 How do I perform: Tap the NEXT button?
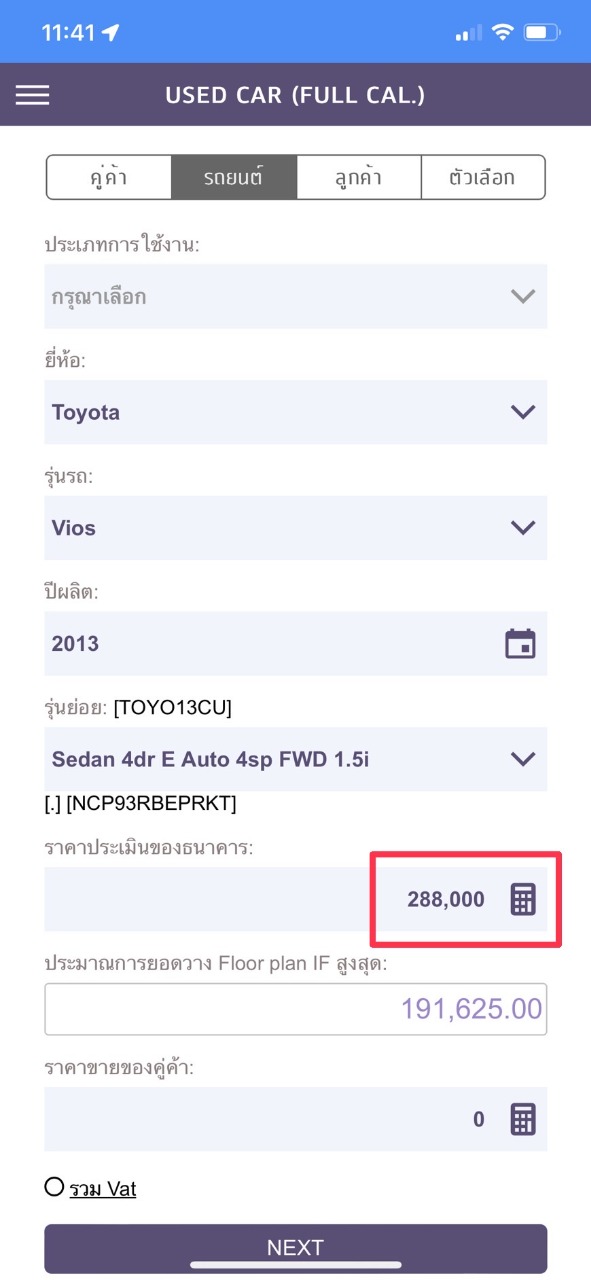tap(295, 1247)
